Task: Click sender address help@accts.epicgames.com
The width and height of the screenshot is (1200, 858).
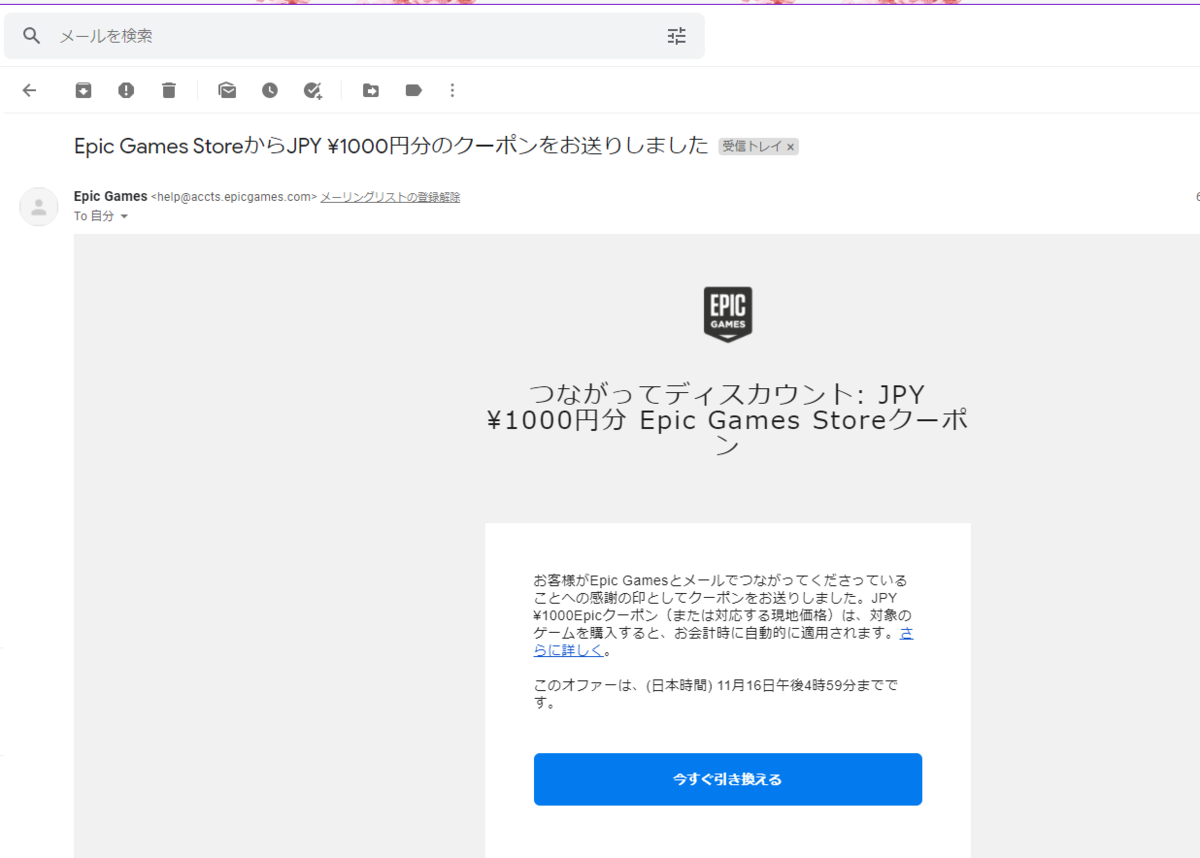Action: point(234,197)
